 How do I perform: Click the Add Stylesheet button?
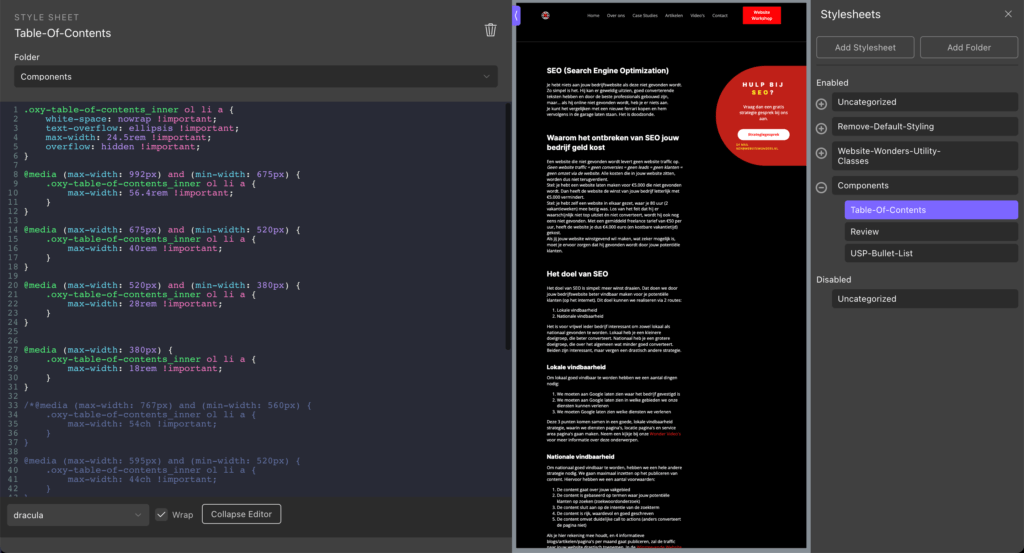pyautogui.click(x=865, y=48)
